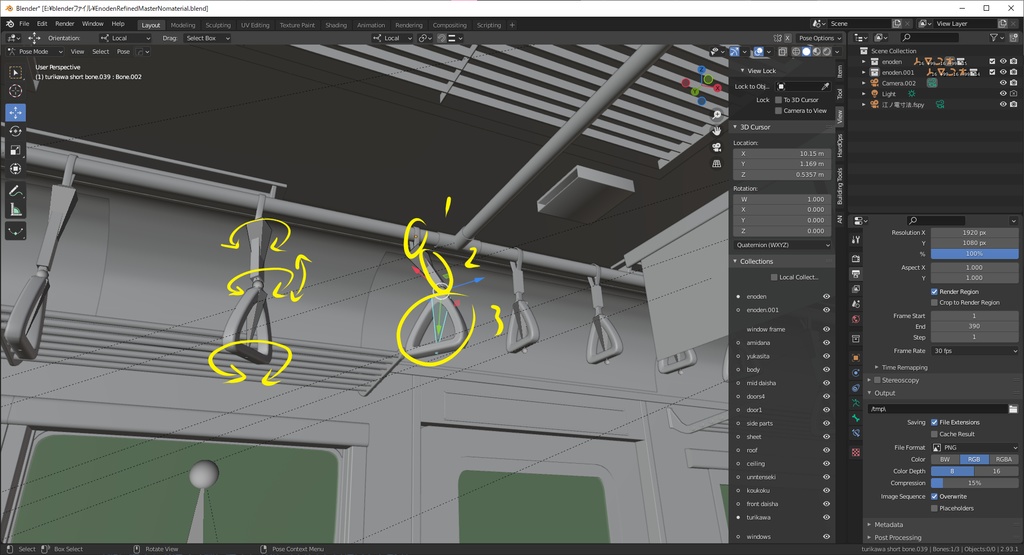Hide Camera.002 in outliner via eye icon

[x=1003, y=83]
